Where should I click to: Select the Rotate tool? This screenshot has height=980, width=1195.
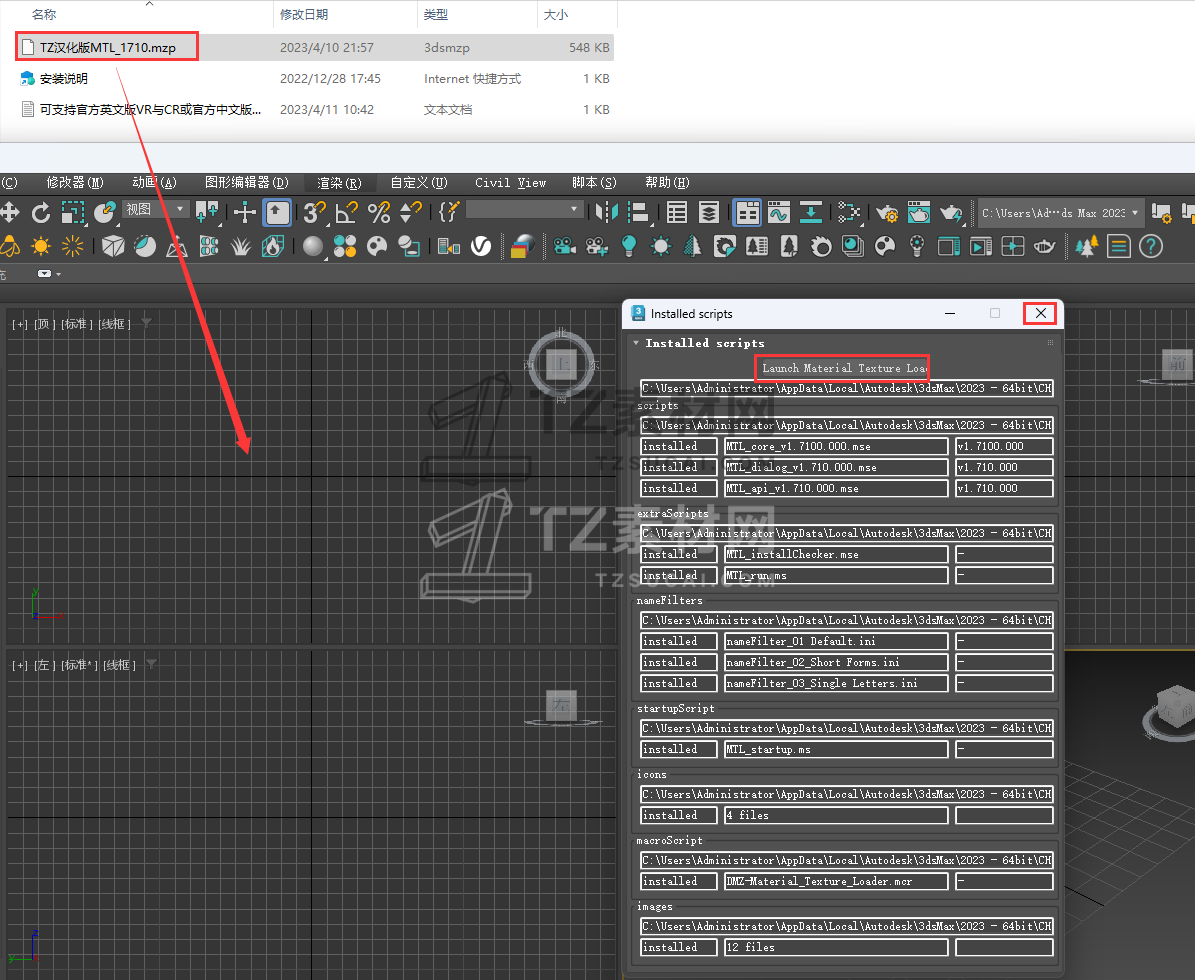click(41, 212)
